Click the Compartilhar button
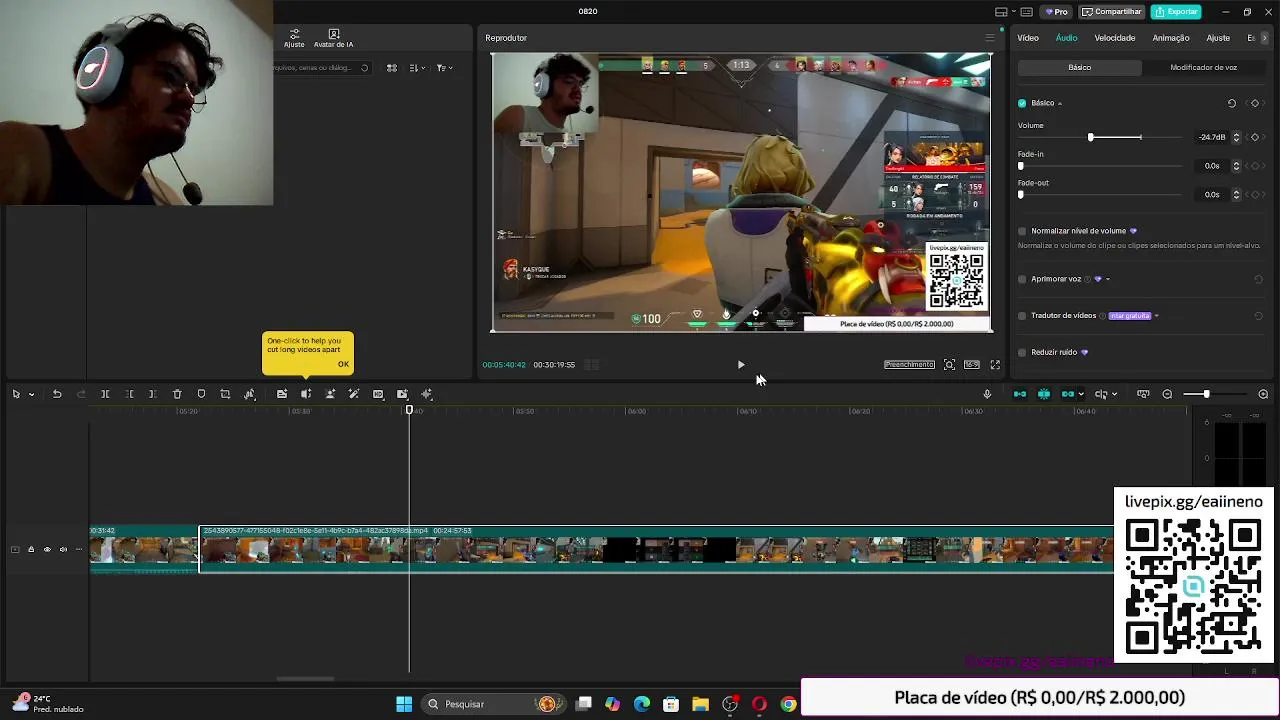The height and width of the screenshot is (720, 1280). tap(1112, 12)
